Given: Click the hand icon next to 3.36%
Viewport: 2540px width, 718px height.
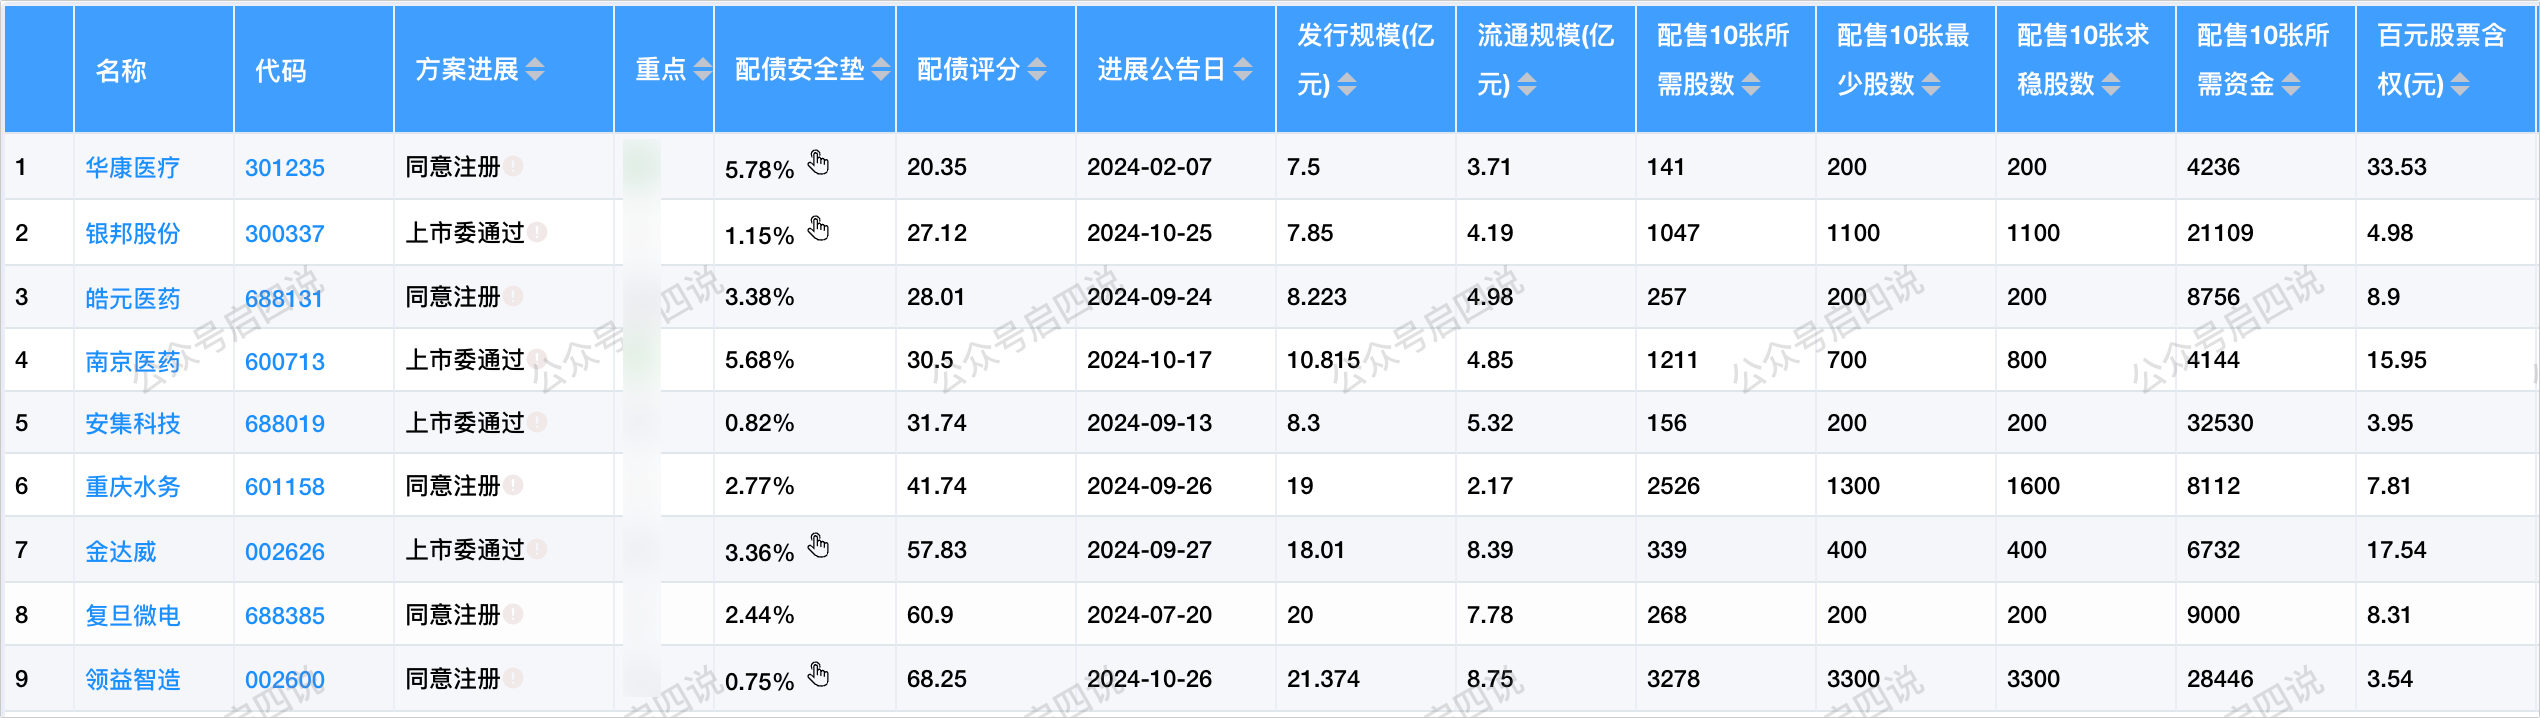Looking at the screenshot, I should (819, 546).
